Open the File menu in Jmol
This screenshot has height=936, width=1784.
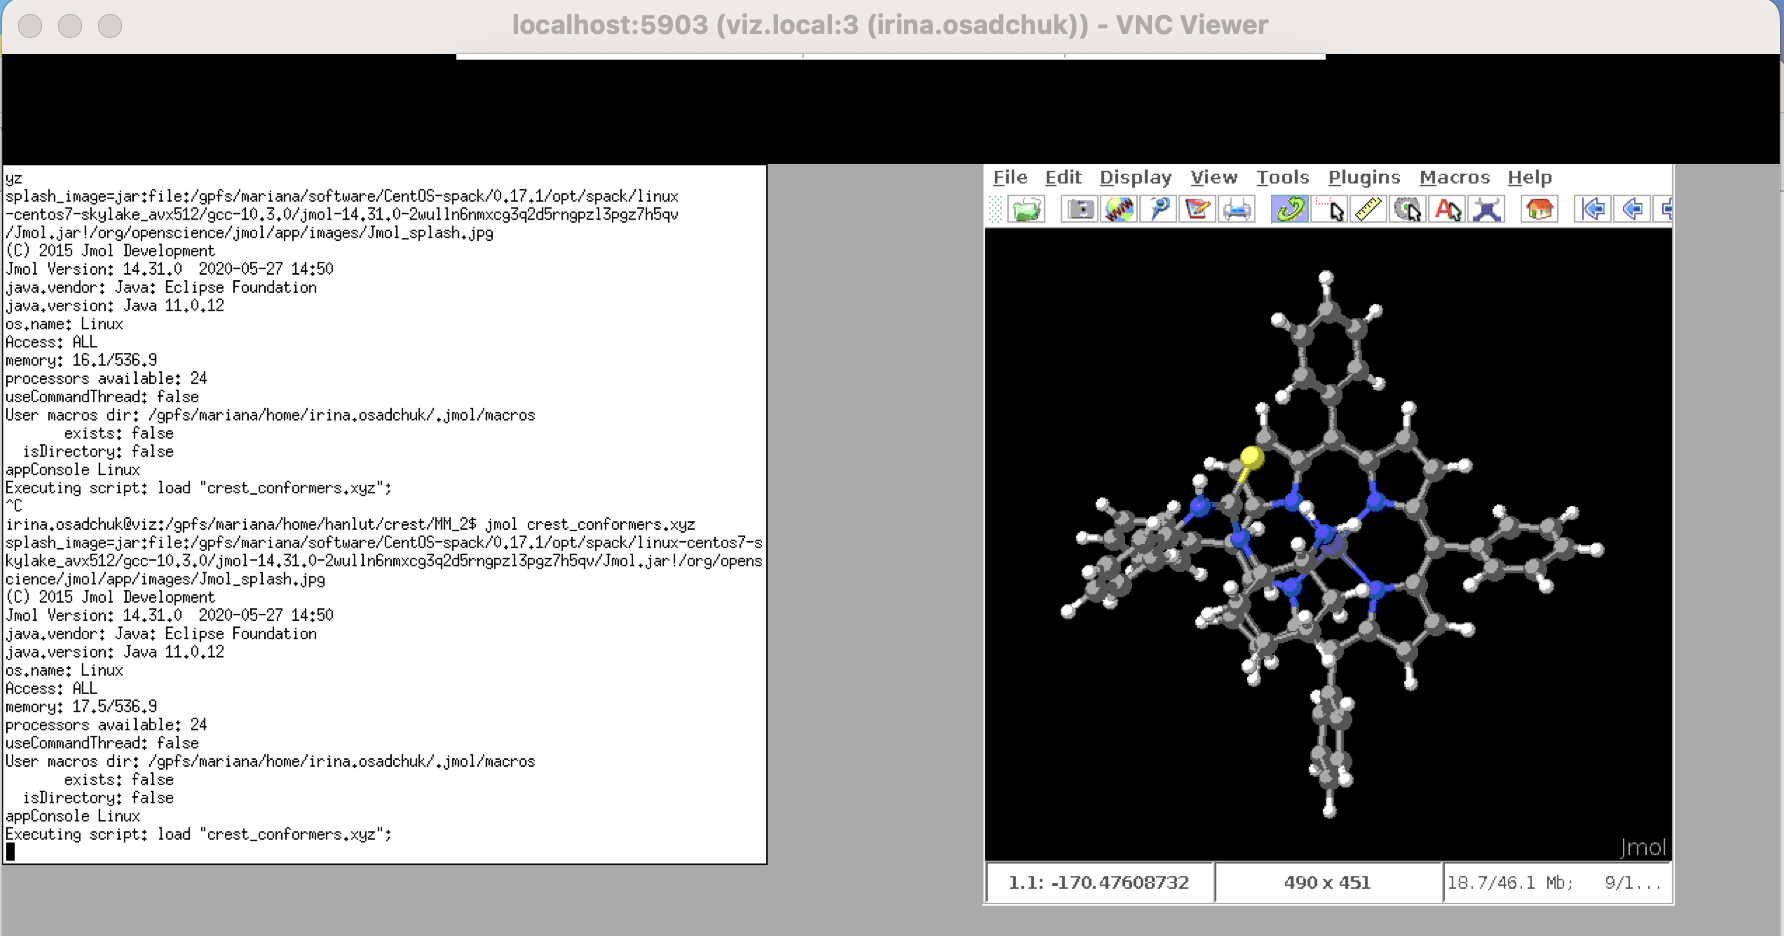1010,177
